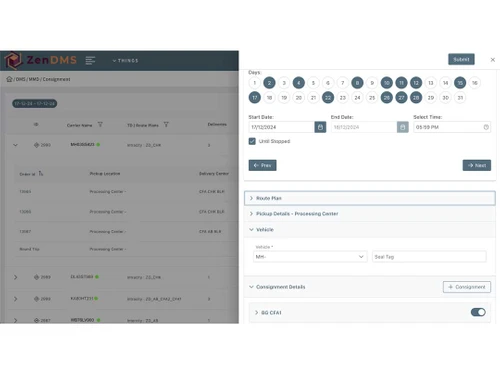The height and width of the screenshot is (375, 500).
Task: Go back with the Prev button
Action: [262, 165]
